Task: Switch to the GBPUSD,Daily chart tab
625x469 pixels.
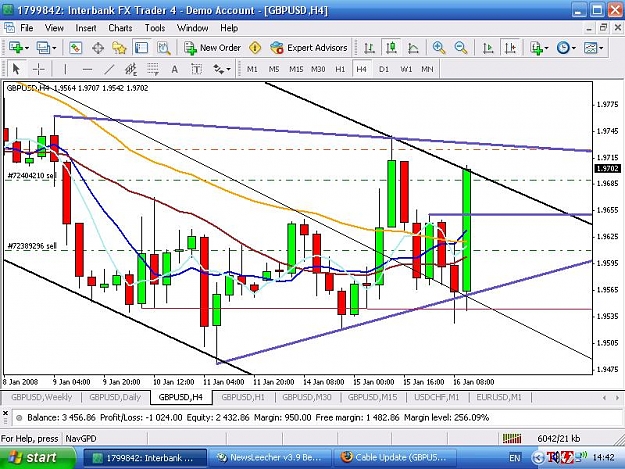Action: pos(115,397)
